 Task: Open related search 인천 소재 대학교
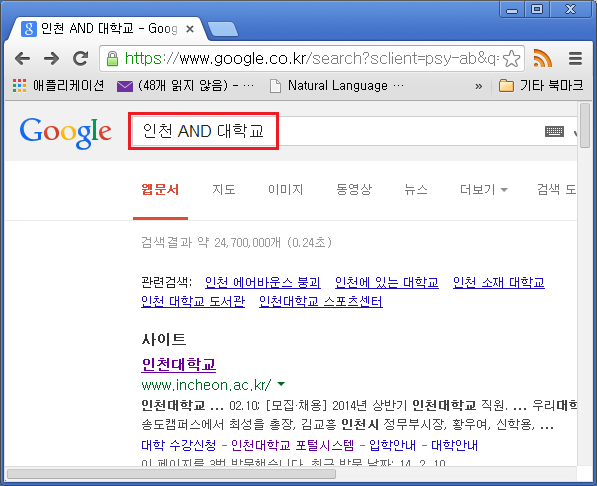click(x=499, y=283)
